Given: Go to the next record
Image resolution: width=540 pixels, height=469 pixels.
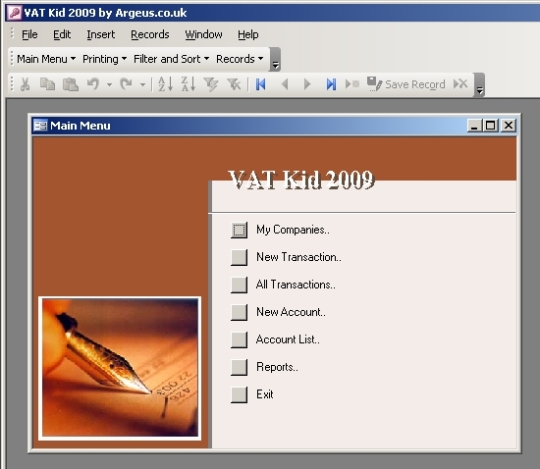Looking at the screenshot, I should (x=307, y=84).
